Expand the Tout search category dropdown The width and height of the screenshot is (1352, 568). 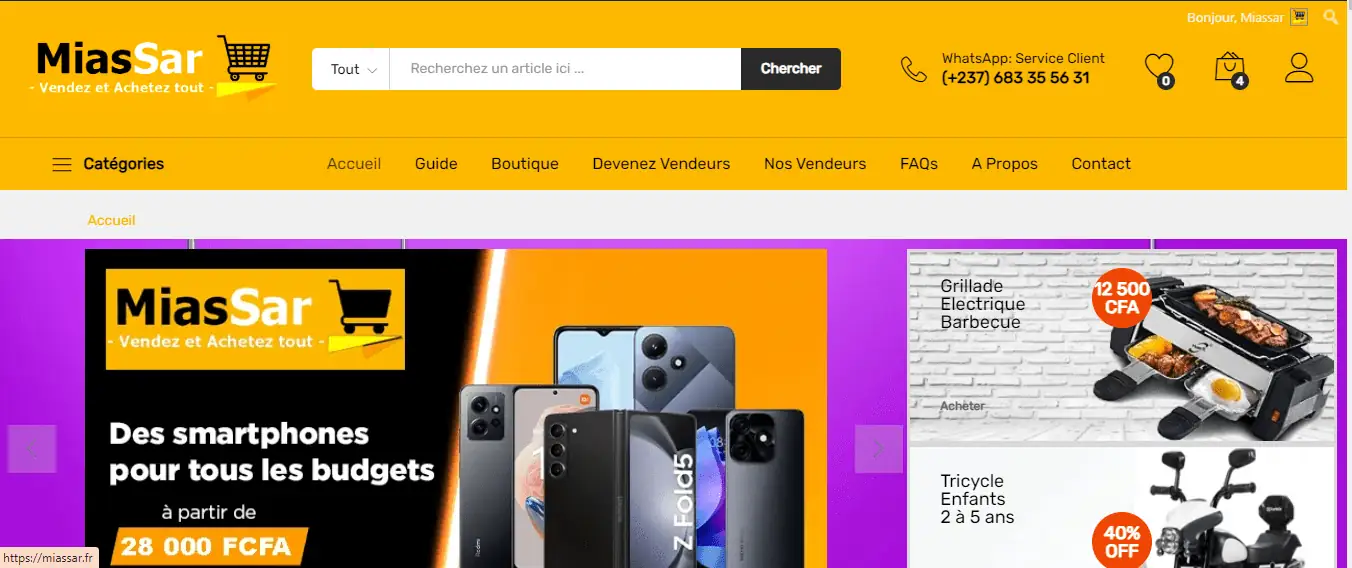pyautogui.click(x=351, y=69)
